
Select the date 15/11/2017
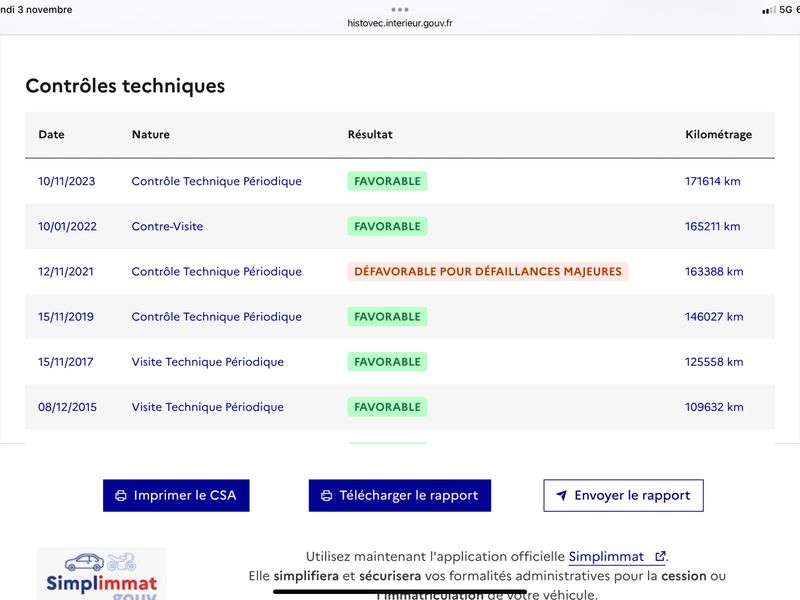(x=66, y=362)
